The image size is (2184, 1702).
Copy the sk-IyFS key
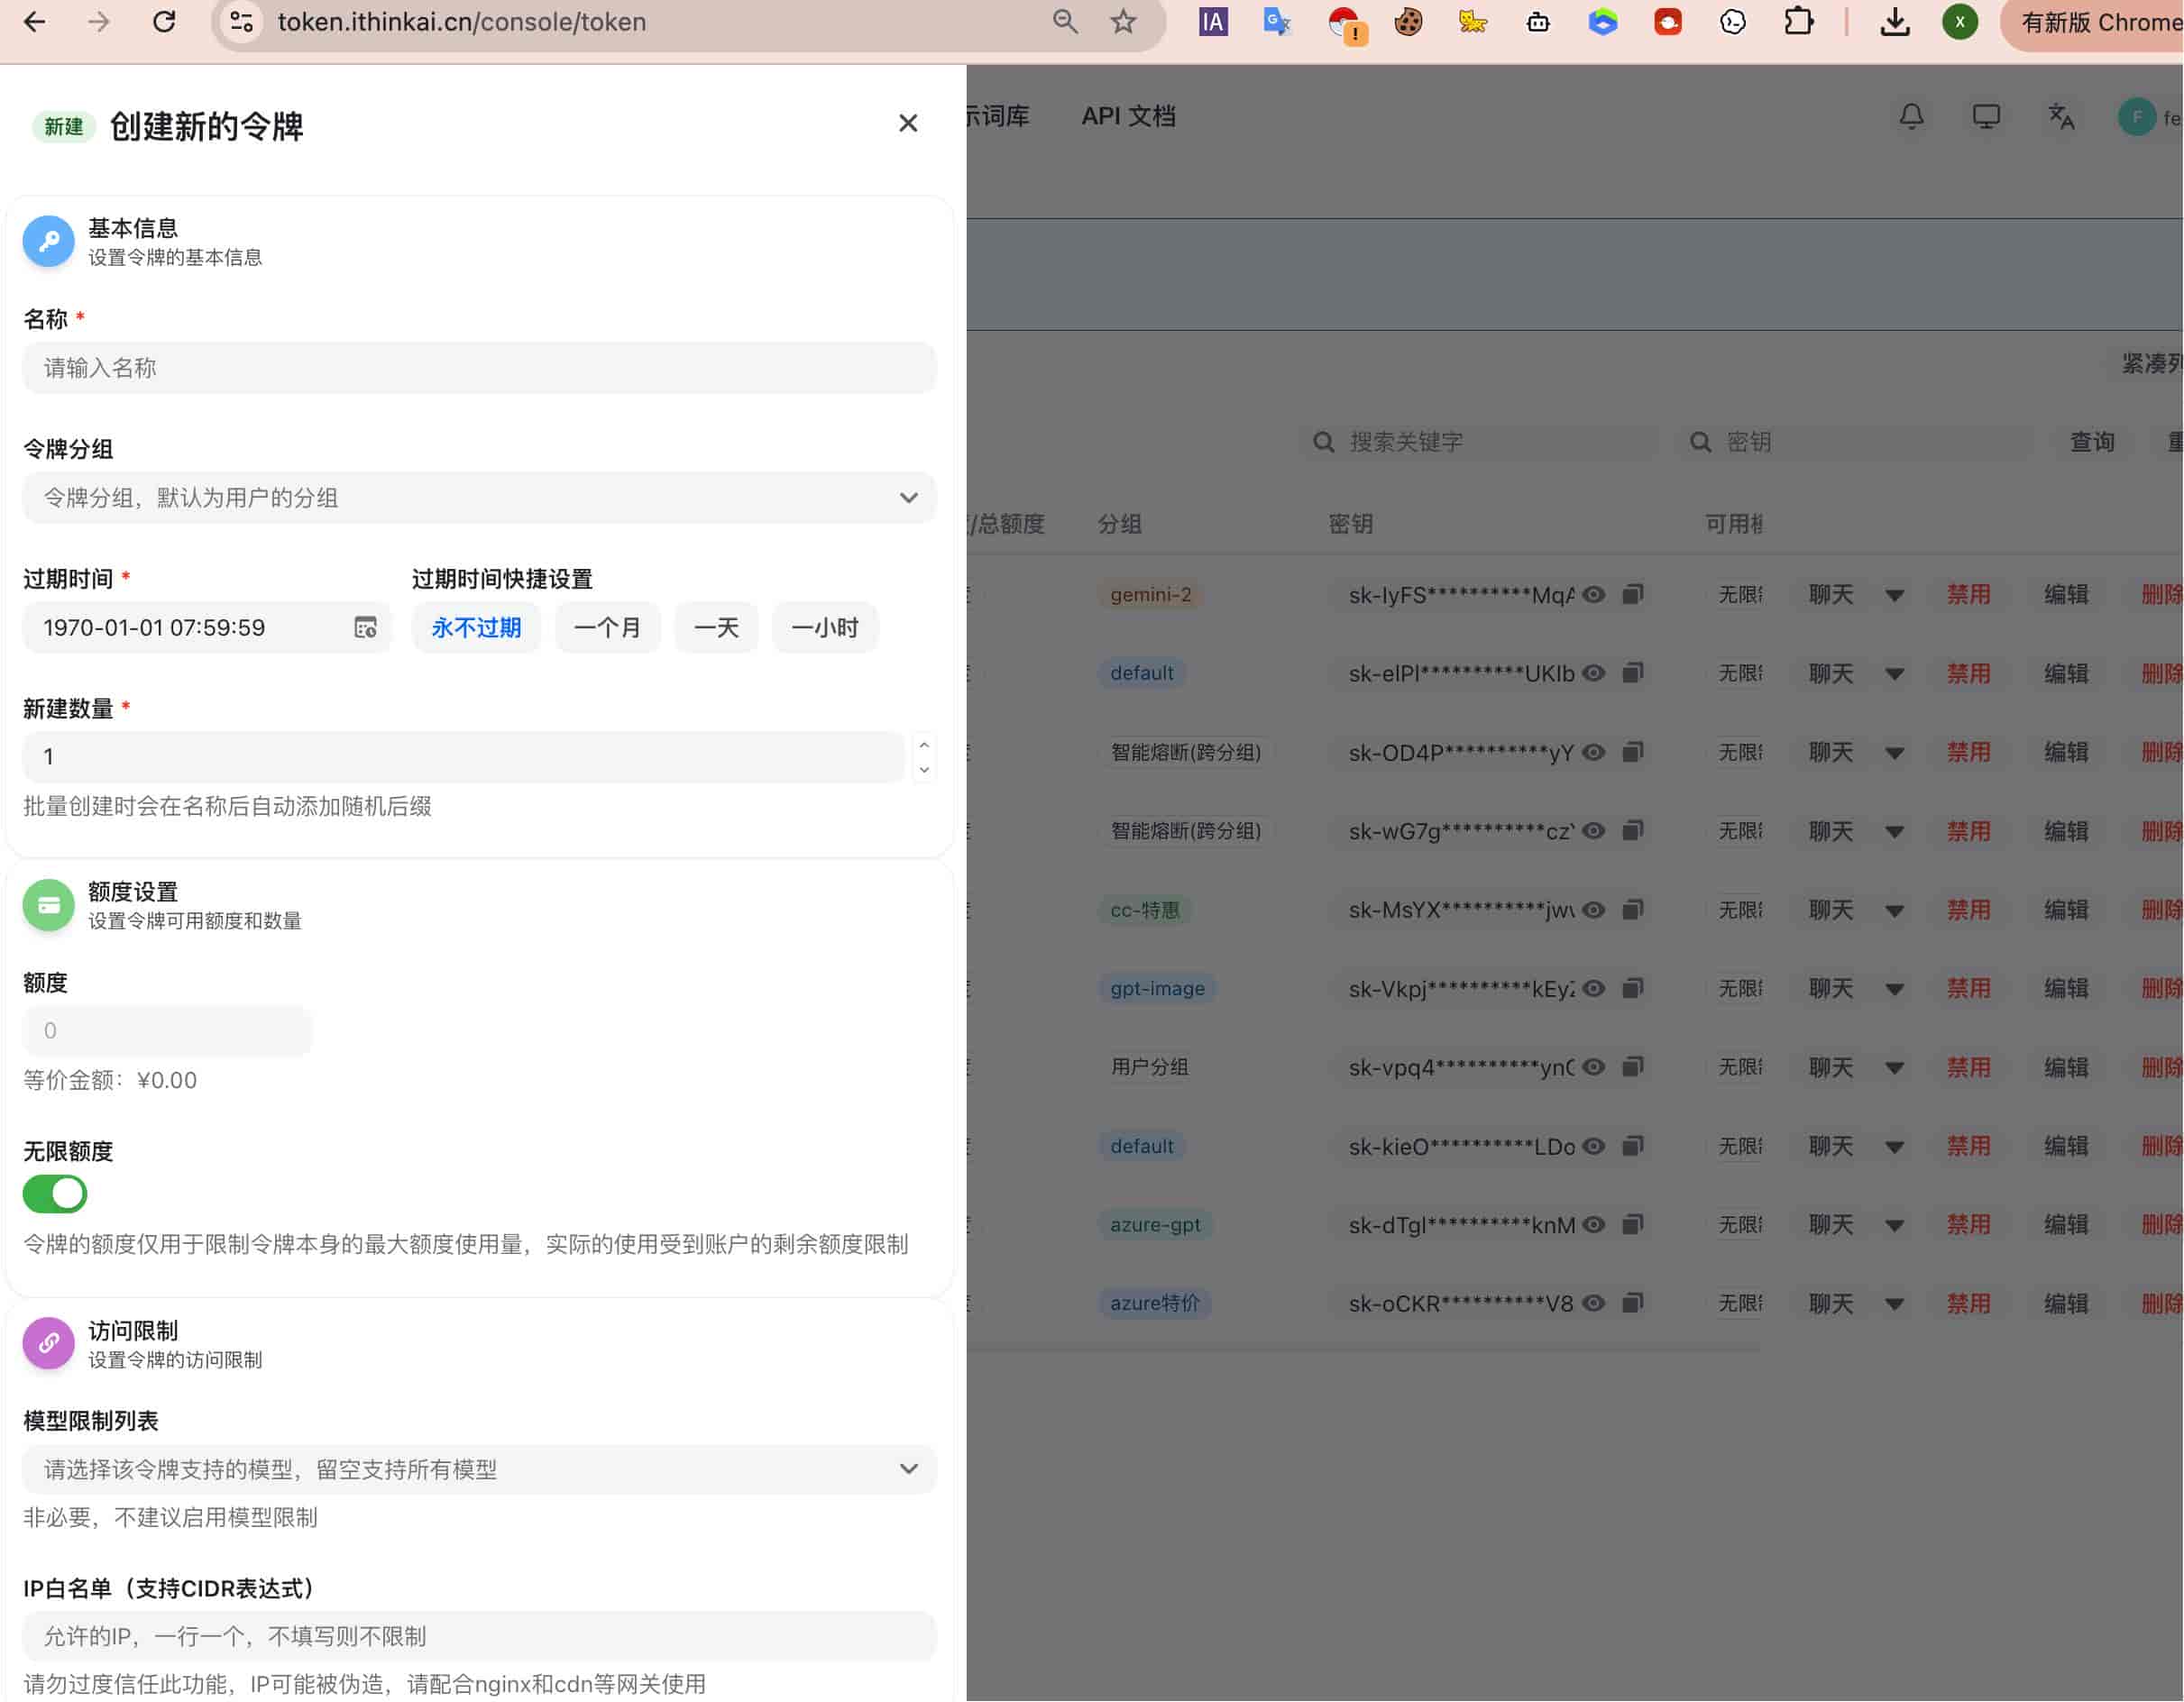[x=1633, y=595]
